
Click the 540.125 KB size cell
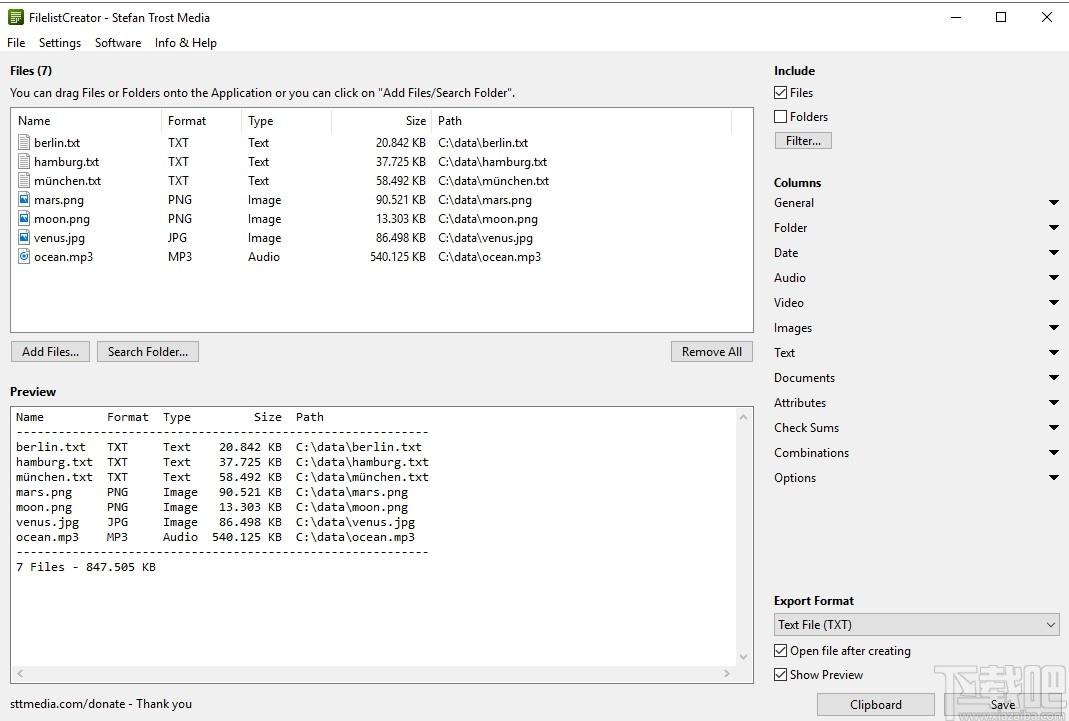[397, 257]
